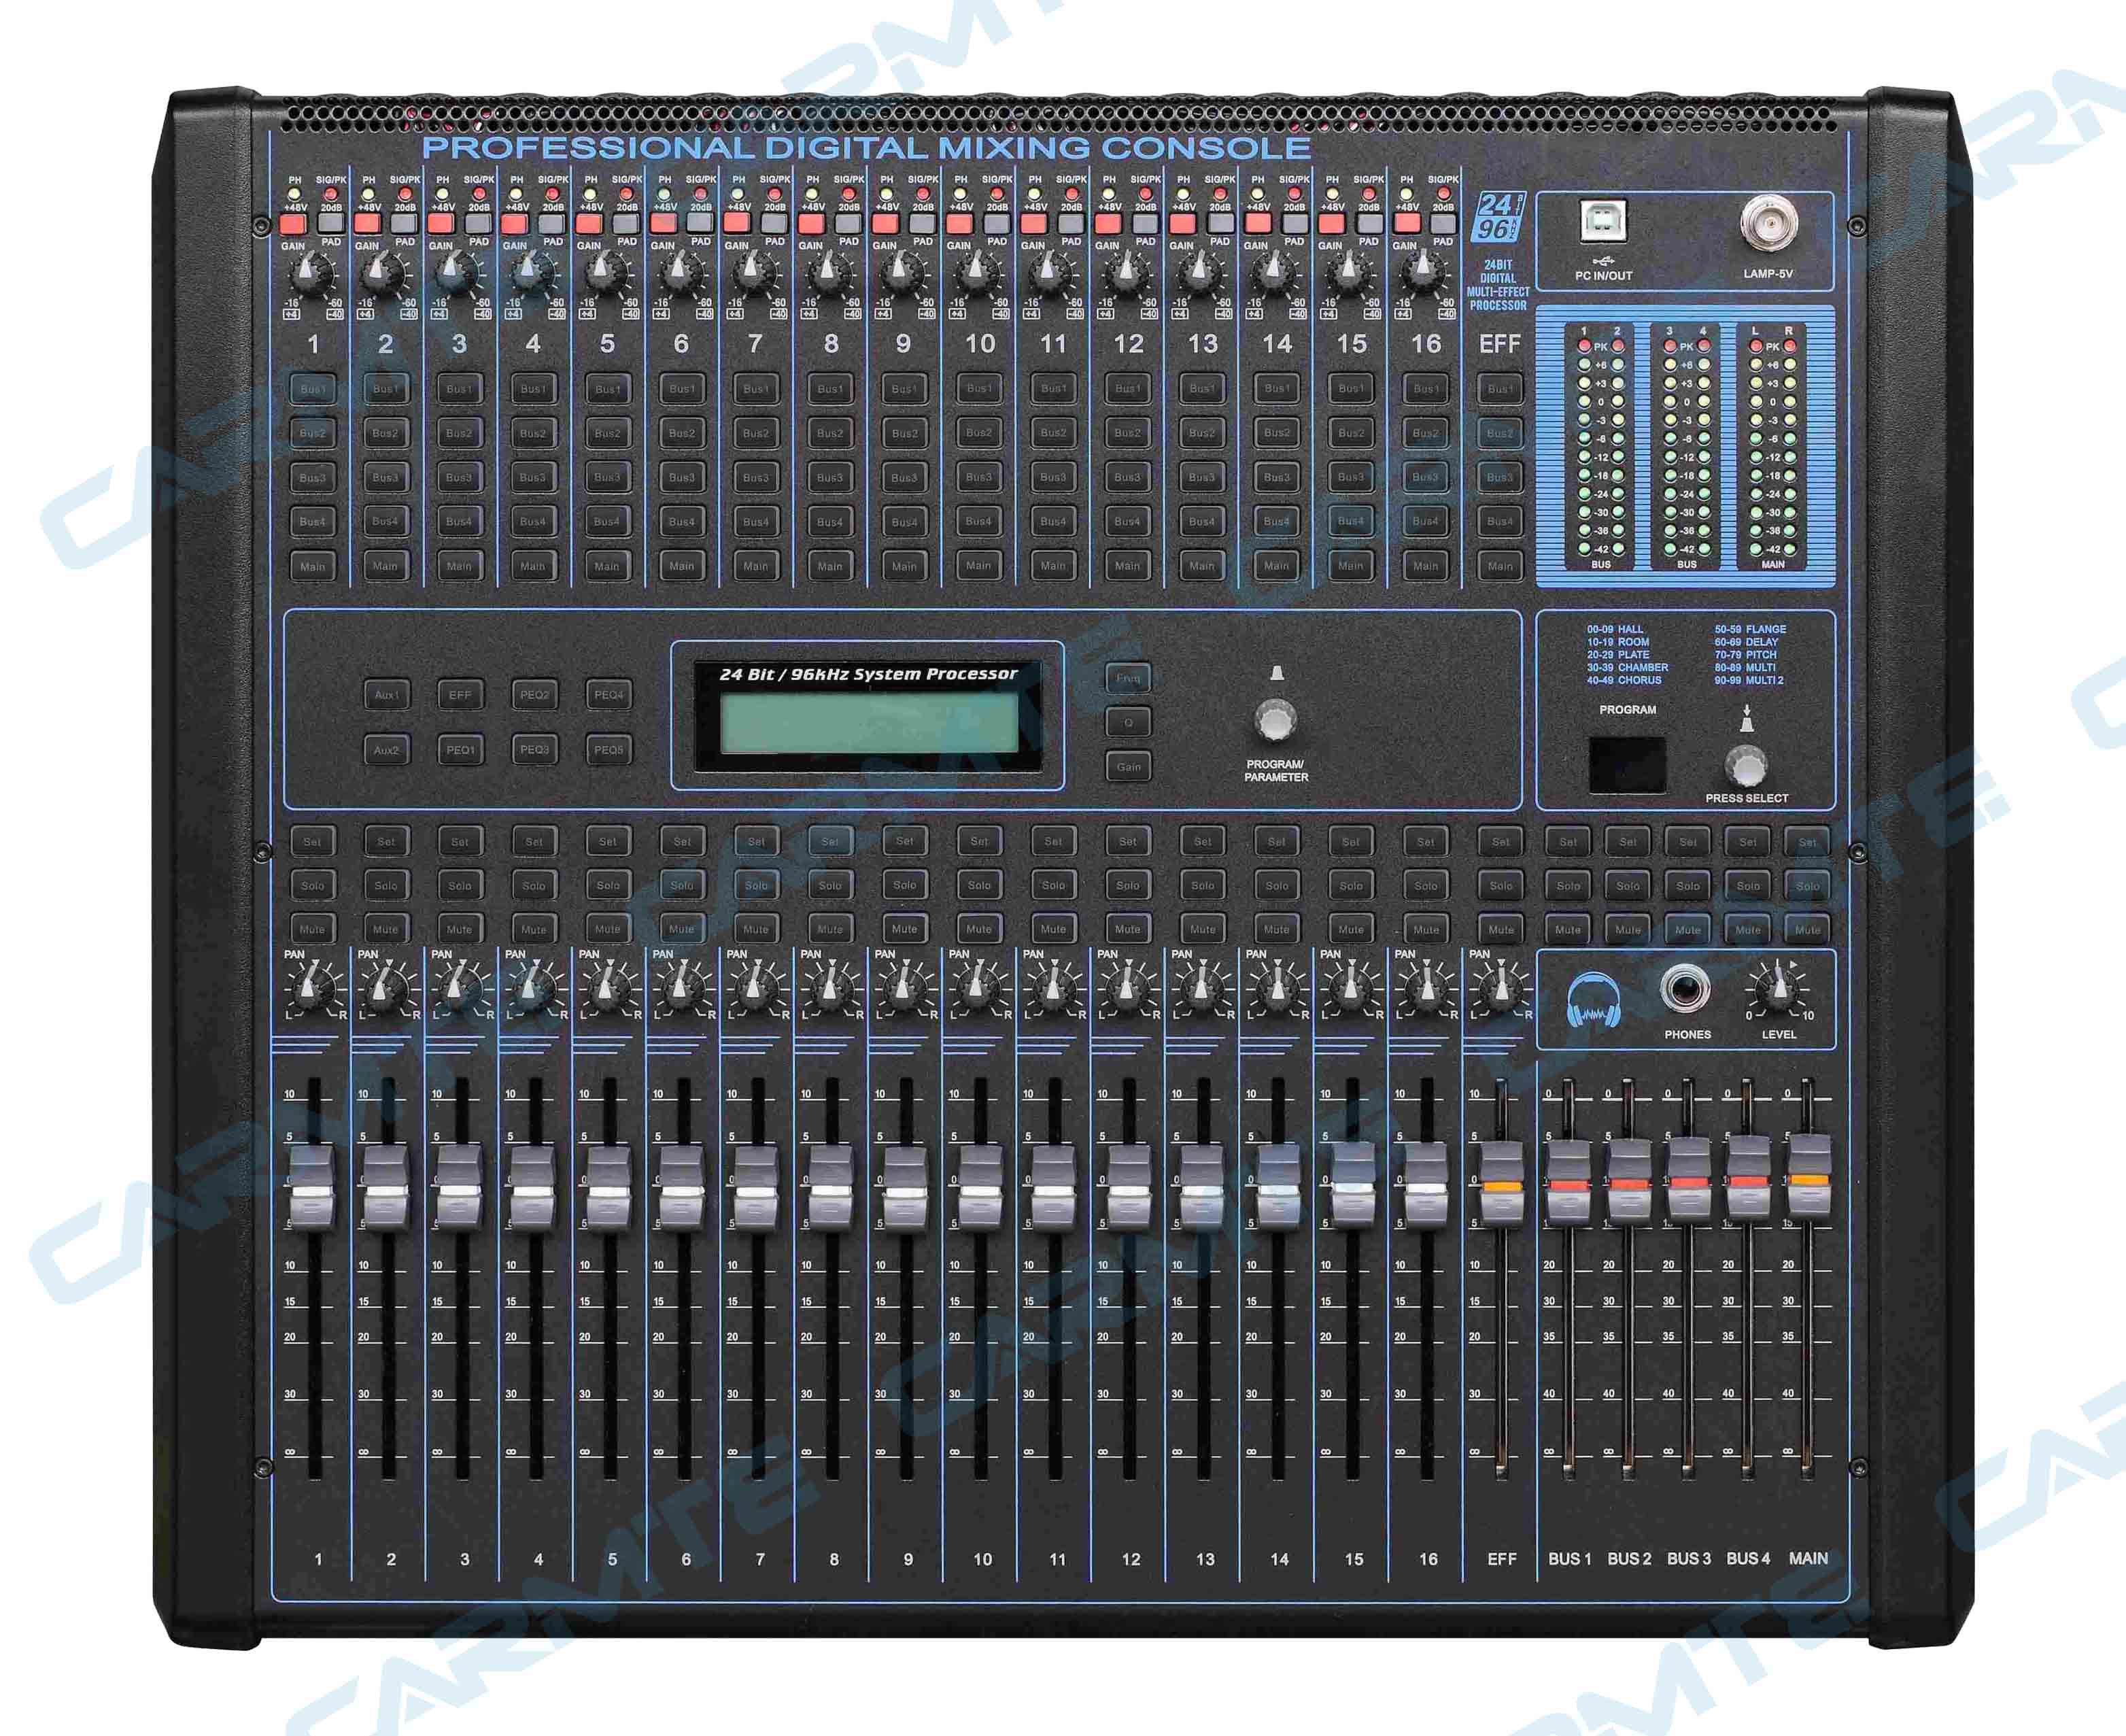This screenshot has width=2126, height=1736.
Task: Click the LAMP-5V BNC connector
Action: (x=1768, y=222)
